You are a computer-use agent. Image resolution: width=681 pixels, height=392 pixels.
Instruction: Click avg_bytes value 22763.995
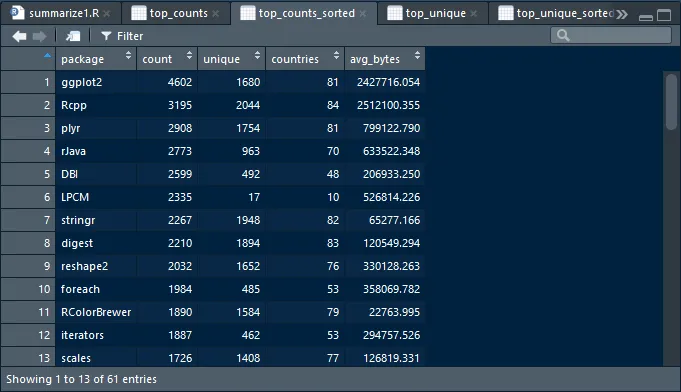[x=394, y=312]
